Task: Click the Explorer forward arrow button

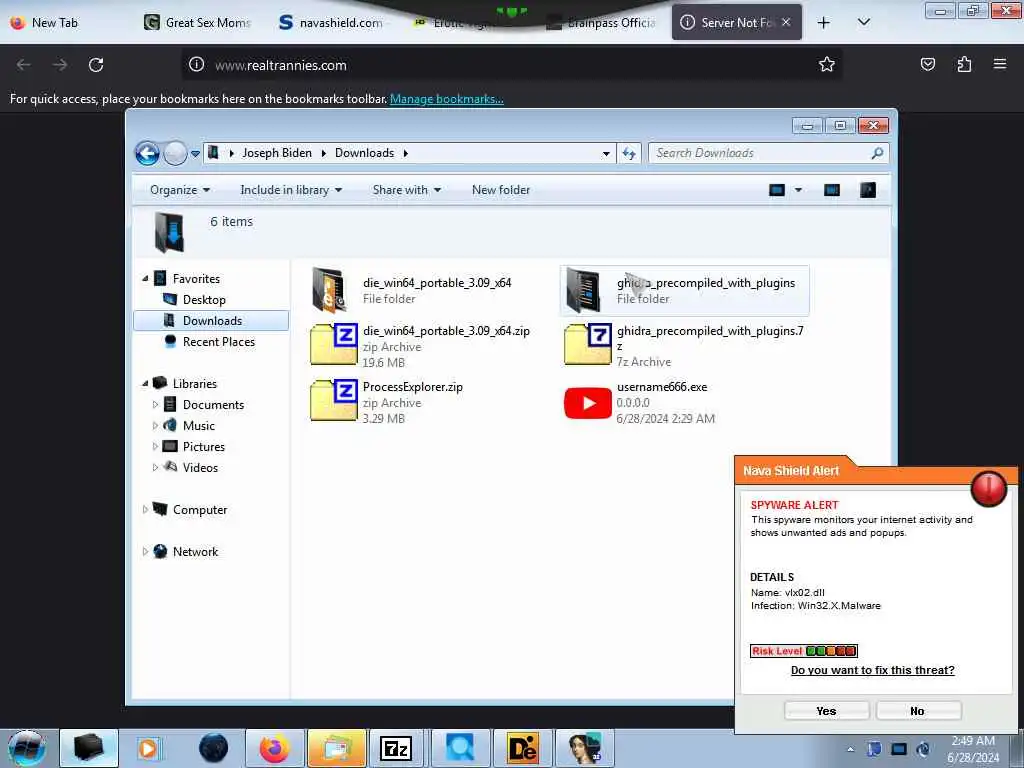Action: pos(174,153)
